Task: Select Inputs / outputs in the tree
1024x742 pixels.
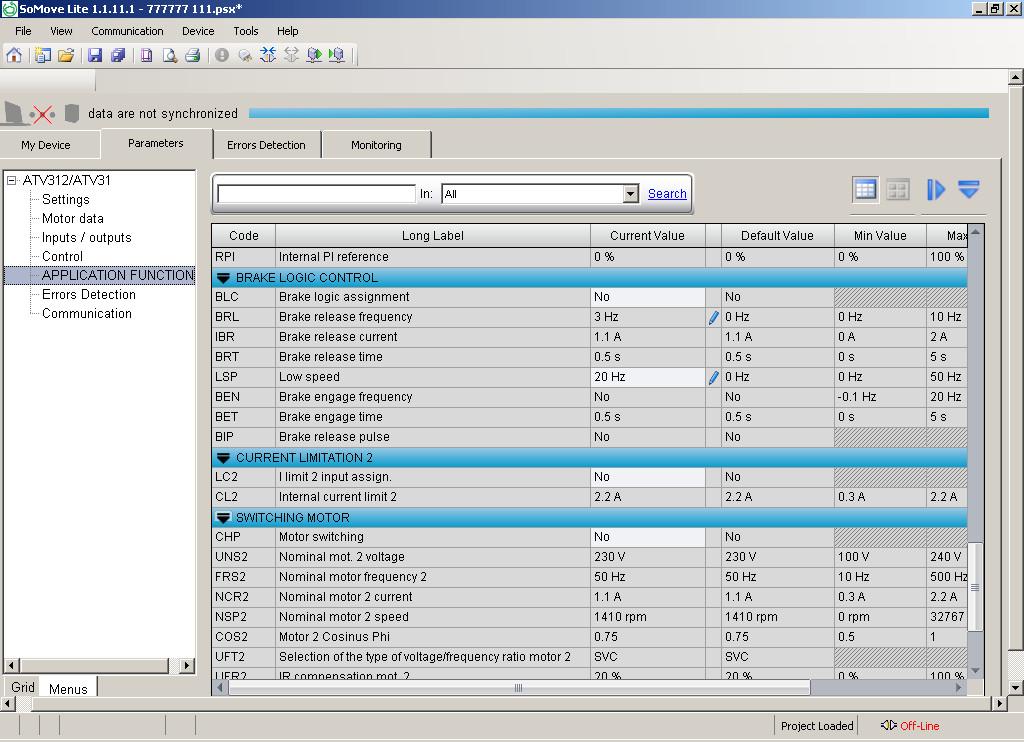Action: pos(86,237)
